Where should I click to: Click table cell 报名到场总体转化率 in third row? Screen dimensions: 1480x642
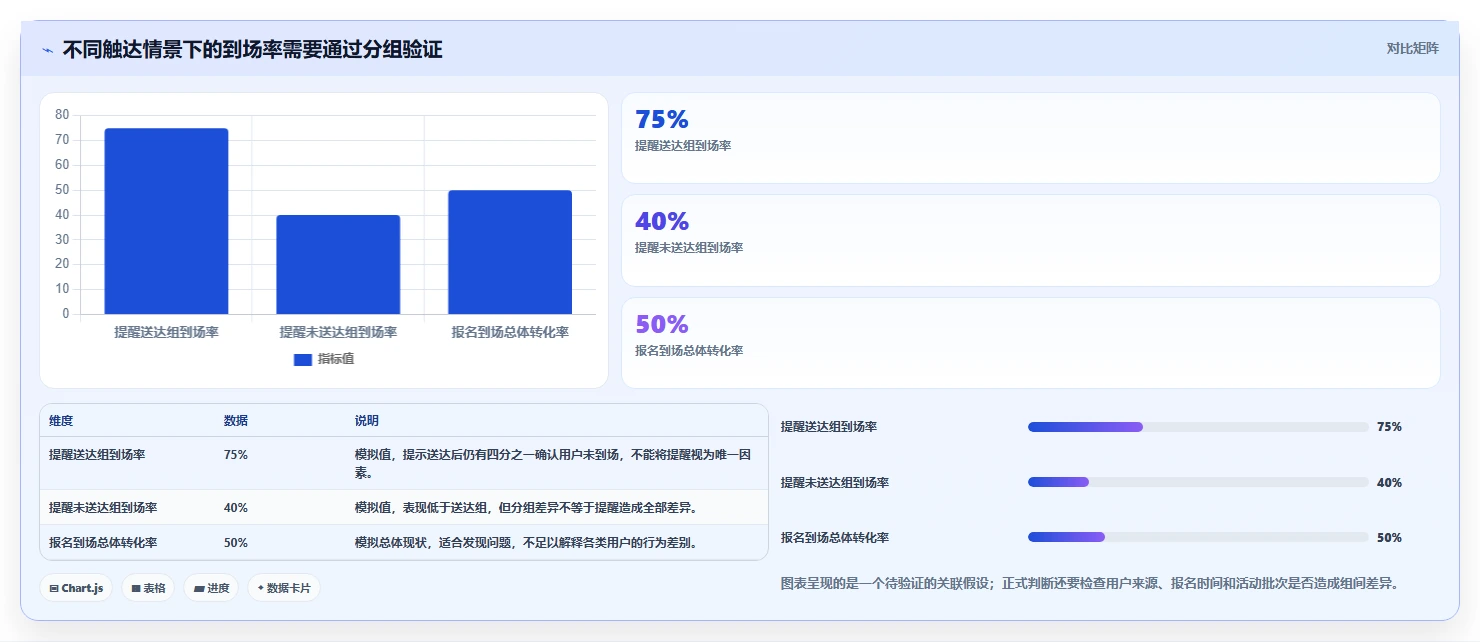tap(103, 542)
